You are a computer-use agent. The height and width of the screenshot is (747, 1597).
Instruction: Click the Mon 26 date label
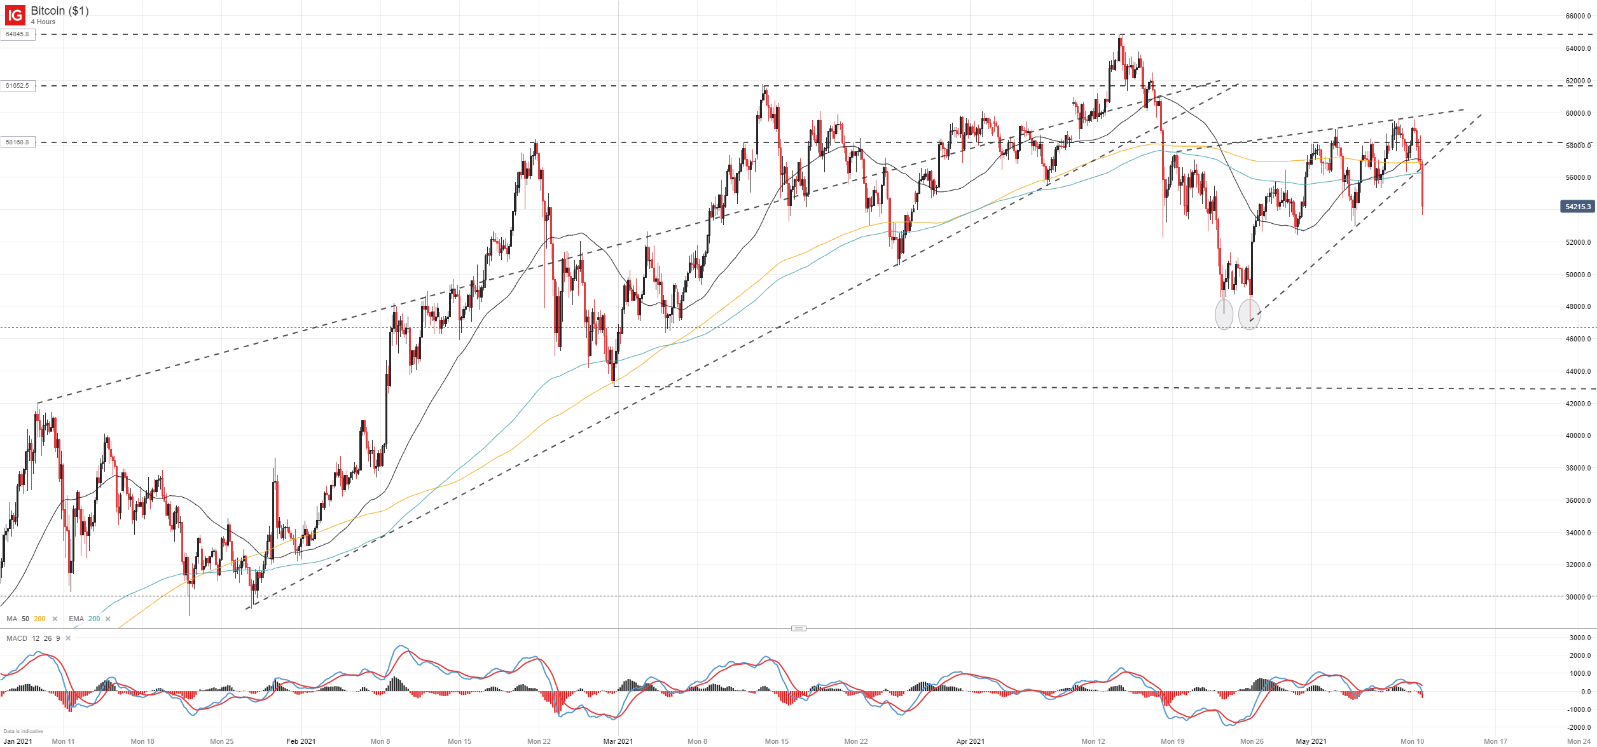click(1252, 741)
